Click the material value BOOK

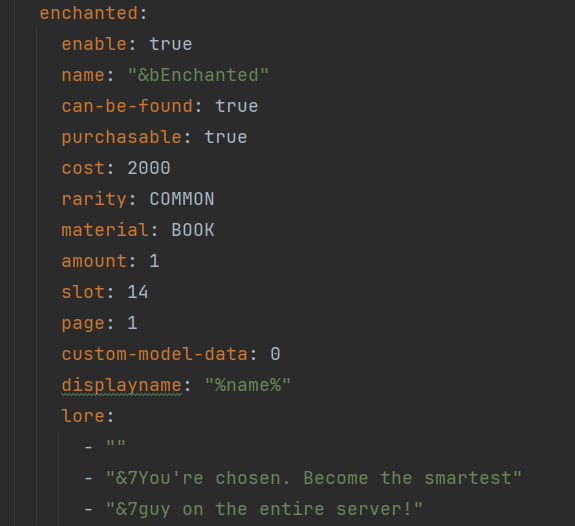[x=193, y=230]
